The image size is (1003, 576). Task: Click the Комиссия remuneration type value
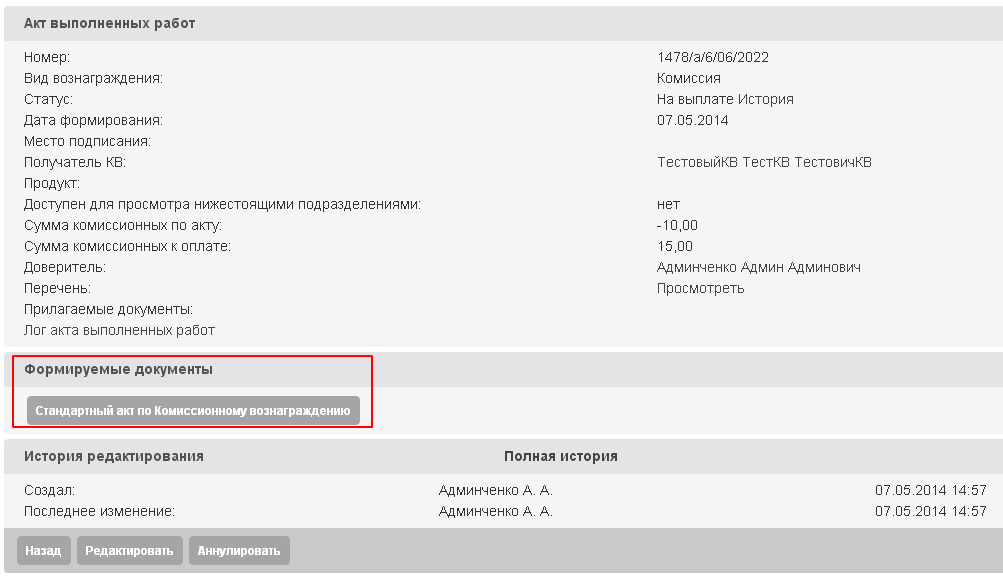coord(688,79)
